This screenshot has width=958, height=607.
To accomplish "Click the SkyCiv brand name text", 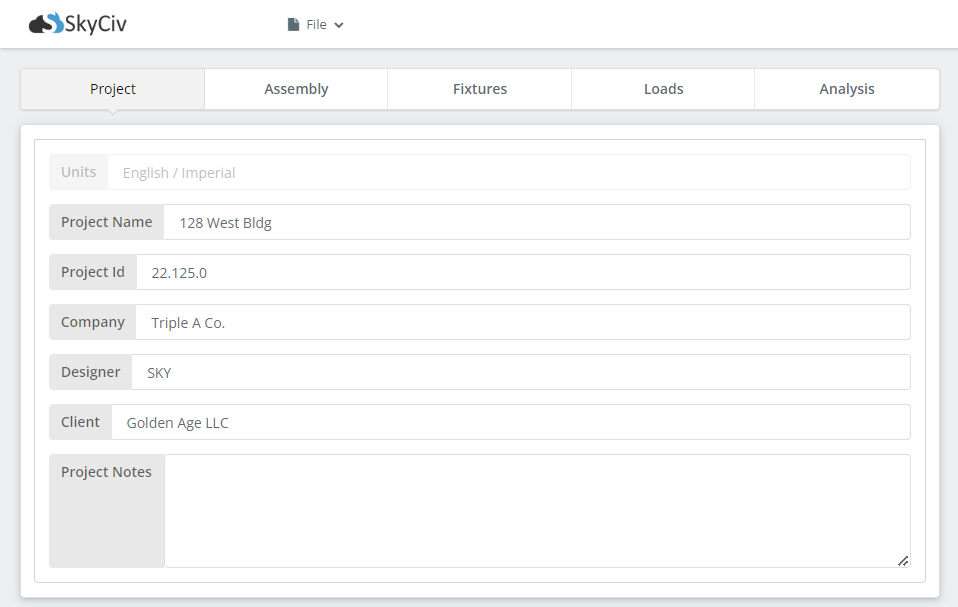I will pos(96,24).
